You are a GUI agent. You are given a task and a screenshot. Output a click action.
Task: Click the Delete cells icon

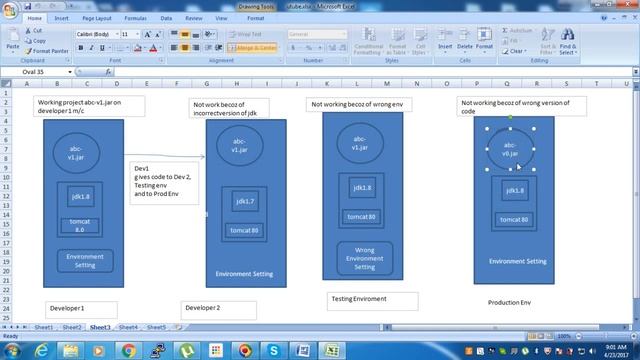464,34
